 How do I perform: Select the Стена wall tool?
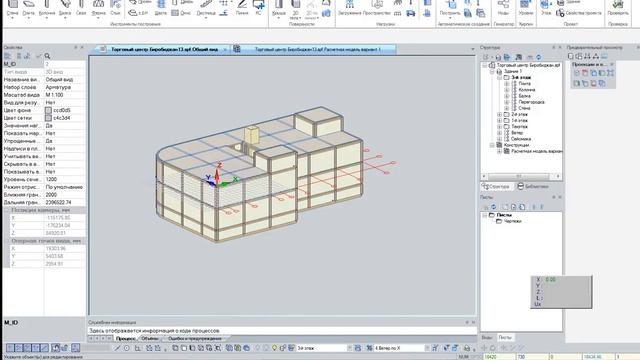coord(12,8)
